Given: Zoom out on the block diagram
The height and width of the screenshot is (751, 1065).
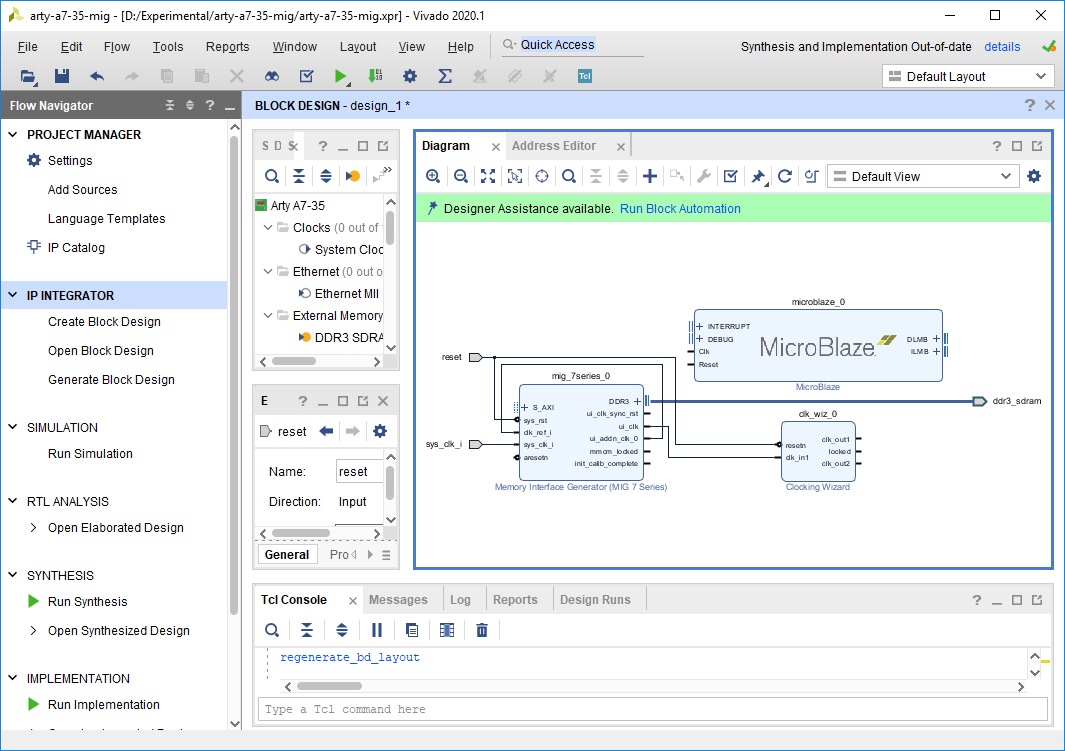Looking at the screenshot, I should (x=461, y=177).
